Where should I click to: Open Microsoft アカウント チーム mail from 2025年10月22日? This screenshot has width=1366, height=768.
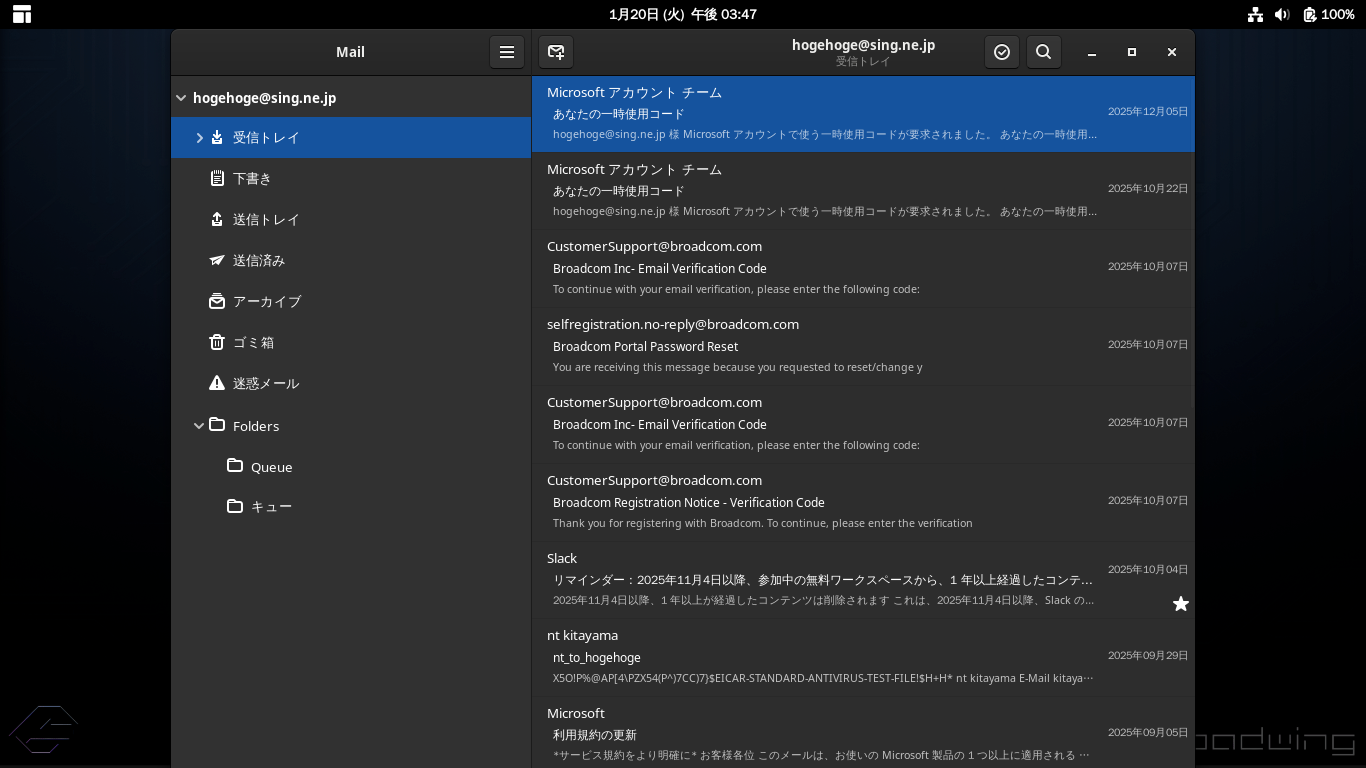(863, 191)
